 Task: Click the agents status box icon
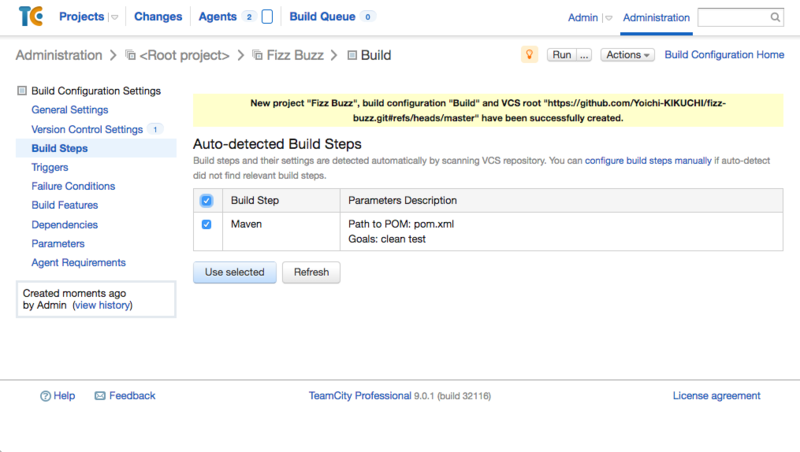(267, 17)
